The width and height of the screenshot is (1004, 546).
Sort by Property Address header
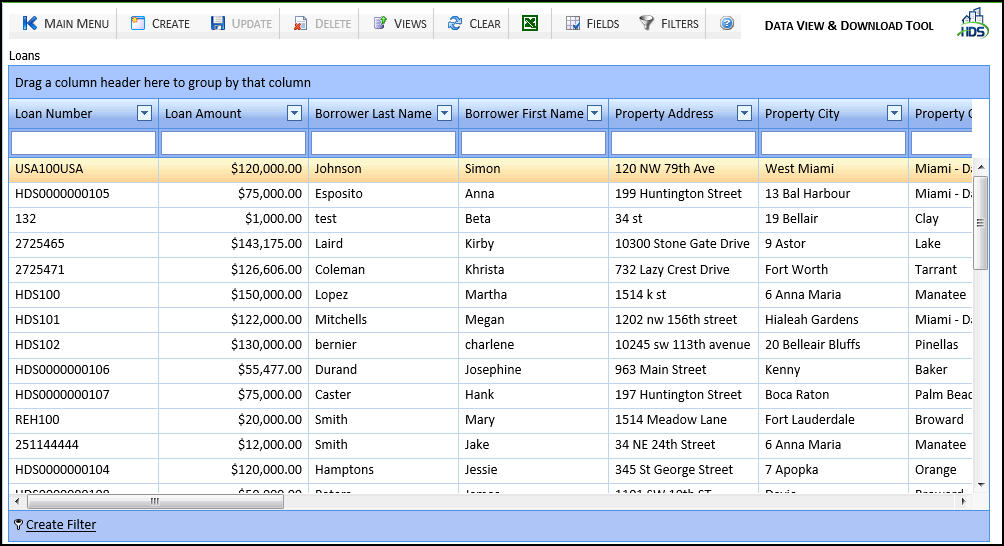[x=664, y=113]
